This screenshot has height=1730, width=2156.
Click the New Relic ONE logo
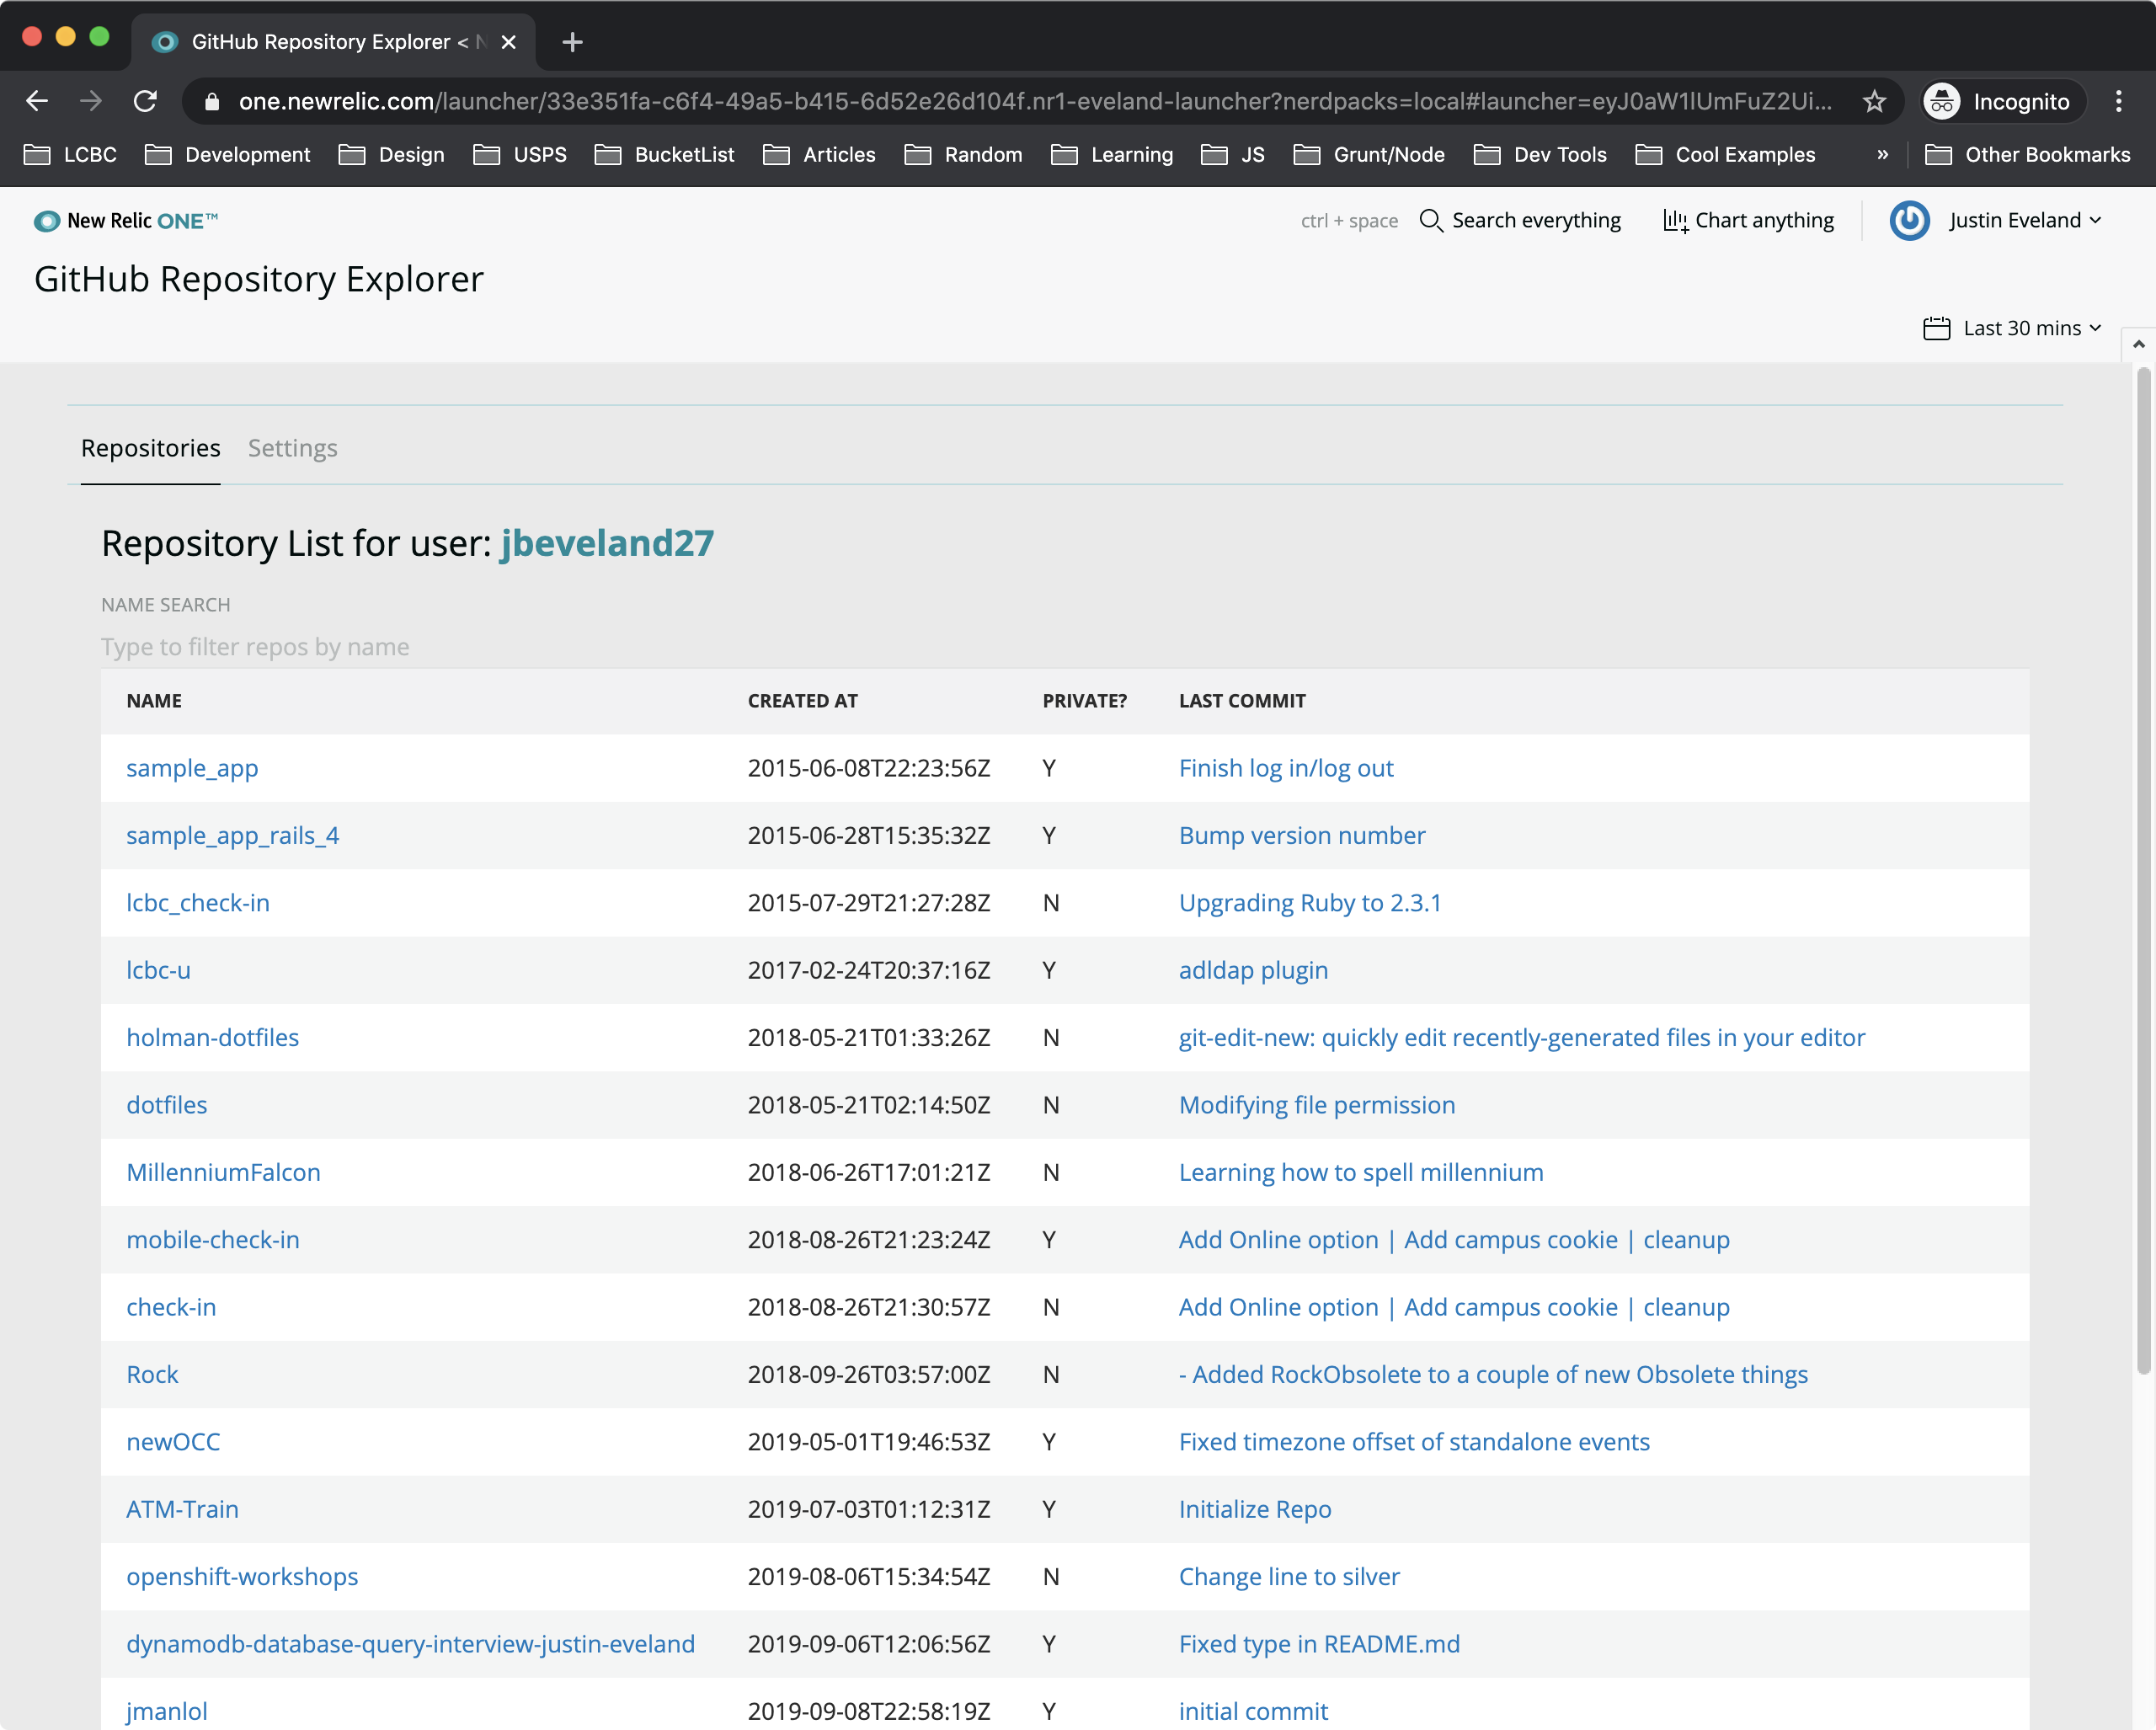point(125,221)
